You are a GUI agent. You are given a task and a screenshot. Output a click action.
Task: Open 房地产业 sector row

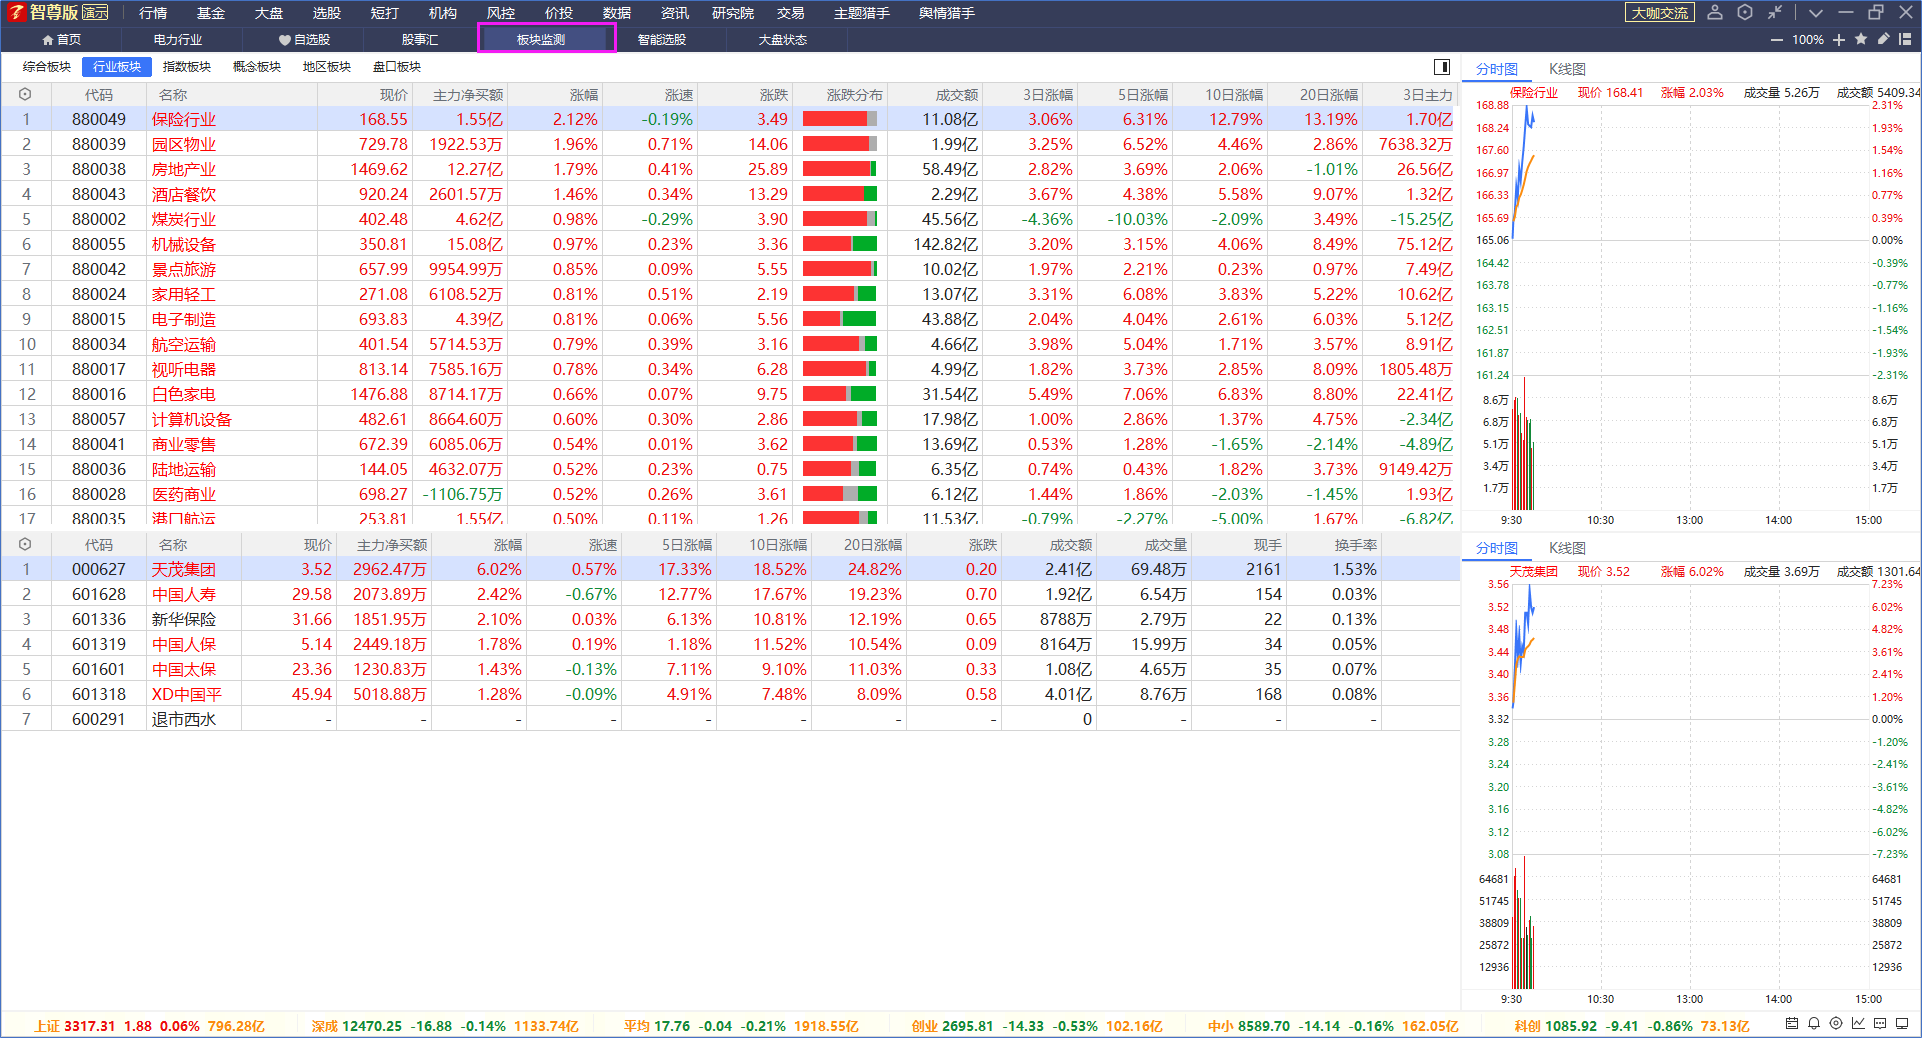730,169
